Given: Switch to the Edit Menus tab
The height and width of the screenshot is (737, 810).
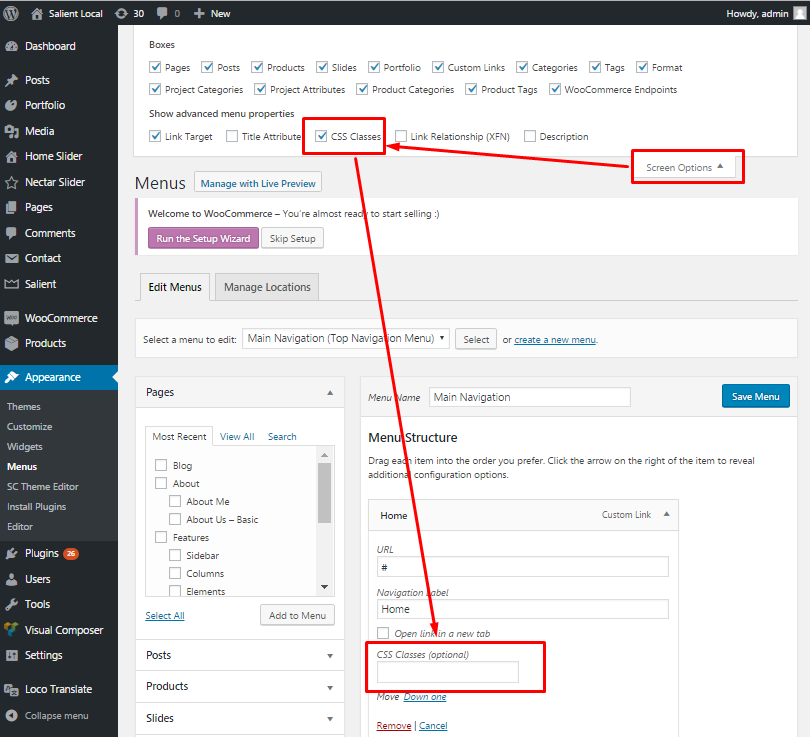Looking at the screenshot, I should (175, 287).
